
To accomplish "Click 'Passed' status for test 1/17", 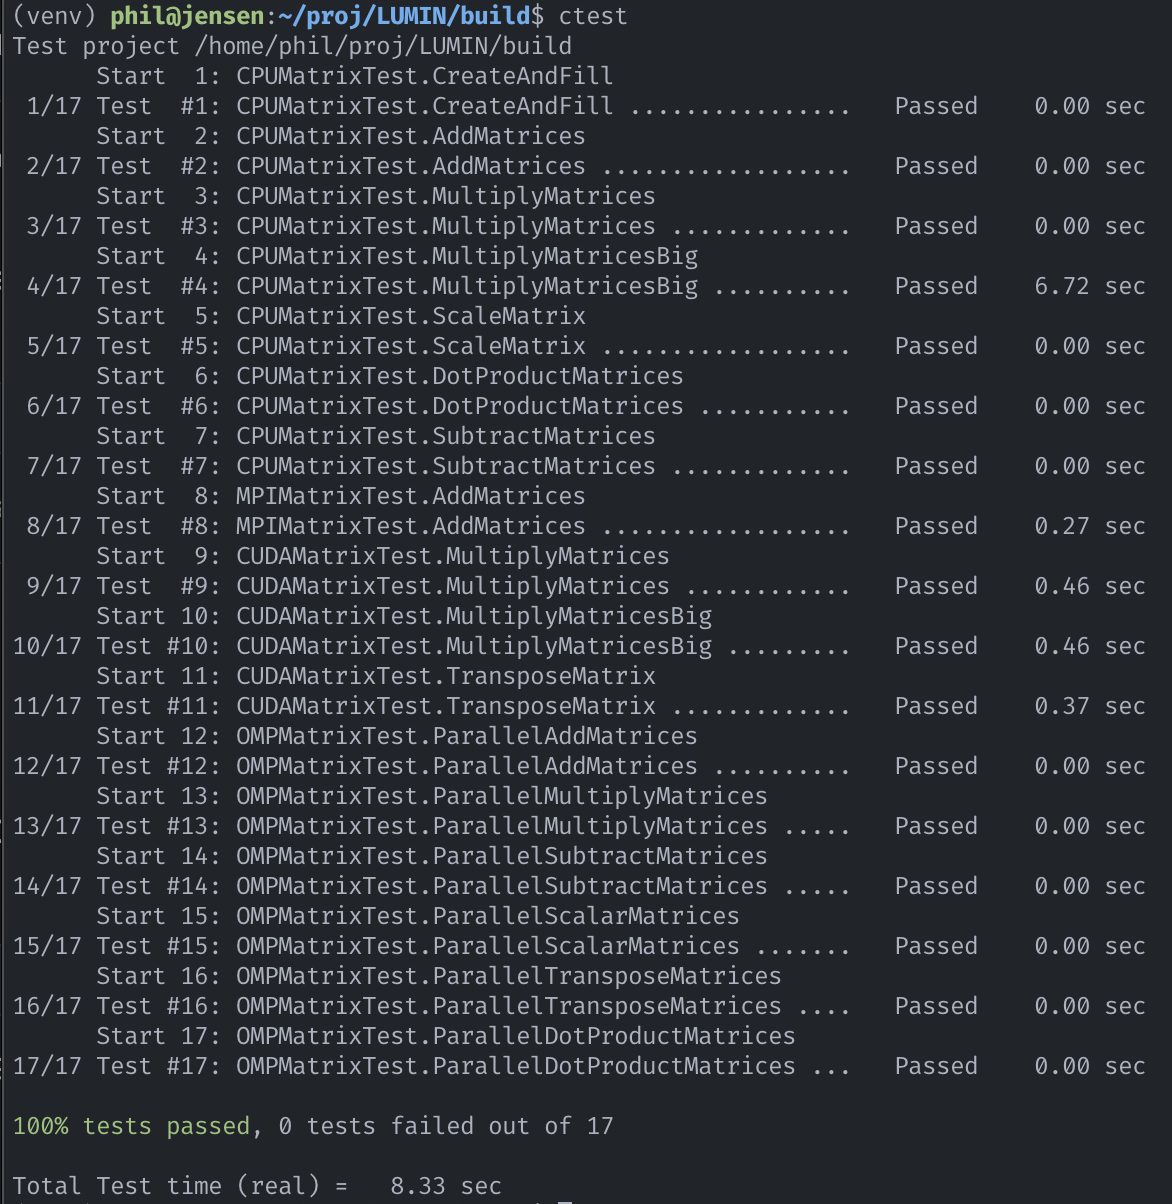I will pos(936,106).
